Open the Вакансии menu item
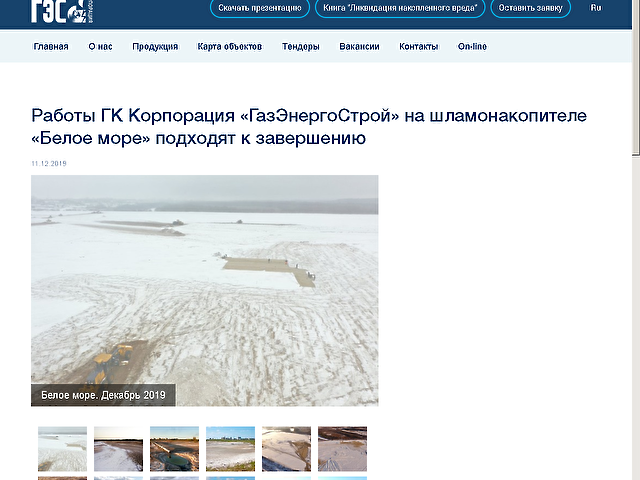The image size is (640, 480). point(360,47)
